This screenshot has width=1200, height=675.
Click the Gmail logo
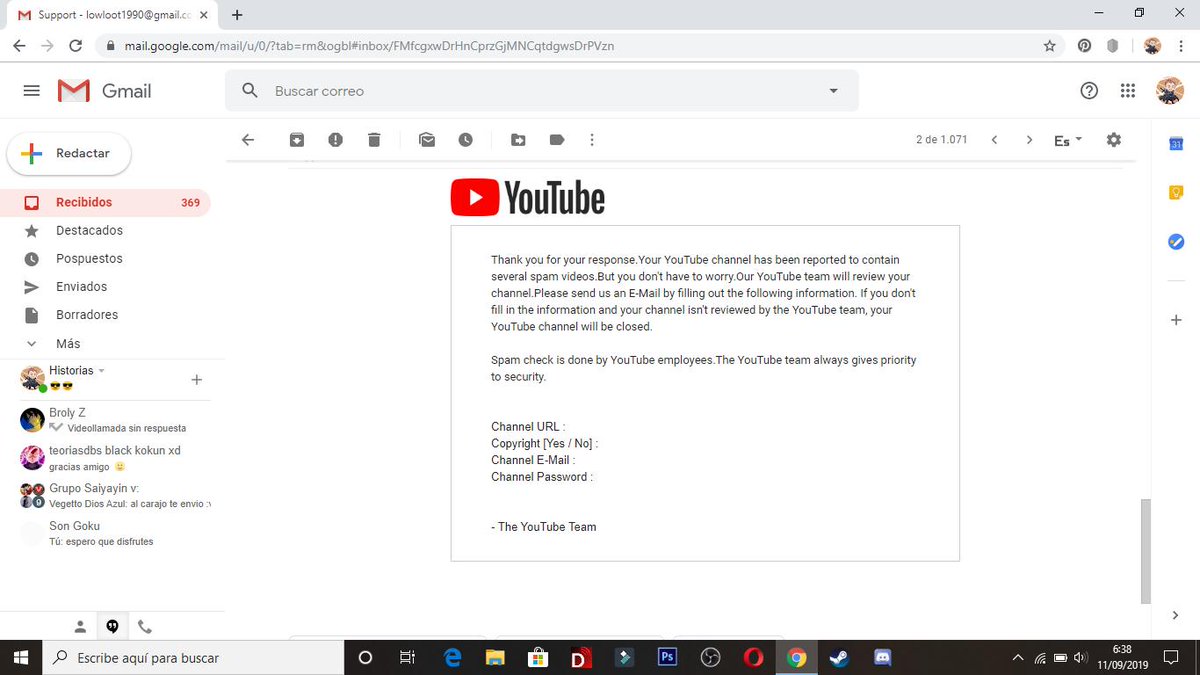[104, 91]
